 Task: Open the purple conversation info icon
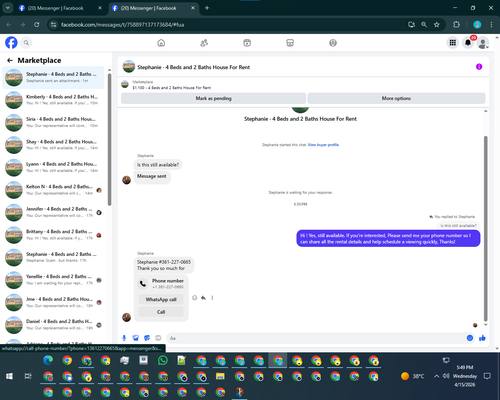[479, 67]
